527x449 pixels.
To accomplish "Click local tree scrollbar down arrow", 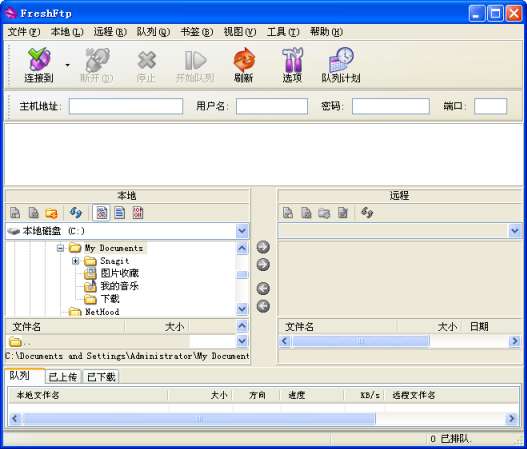I will coord(242,308).
